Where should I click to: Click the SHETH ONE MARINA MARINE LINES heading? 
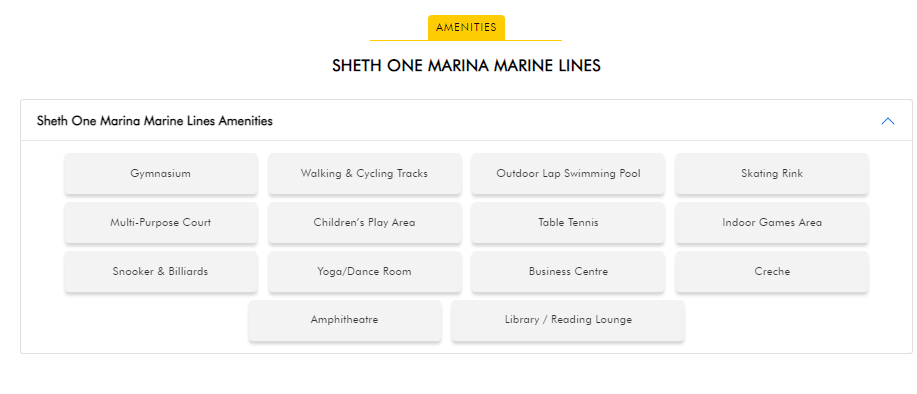pos(466,65)
